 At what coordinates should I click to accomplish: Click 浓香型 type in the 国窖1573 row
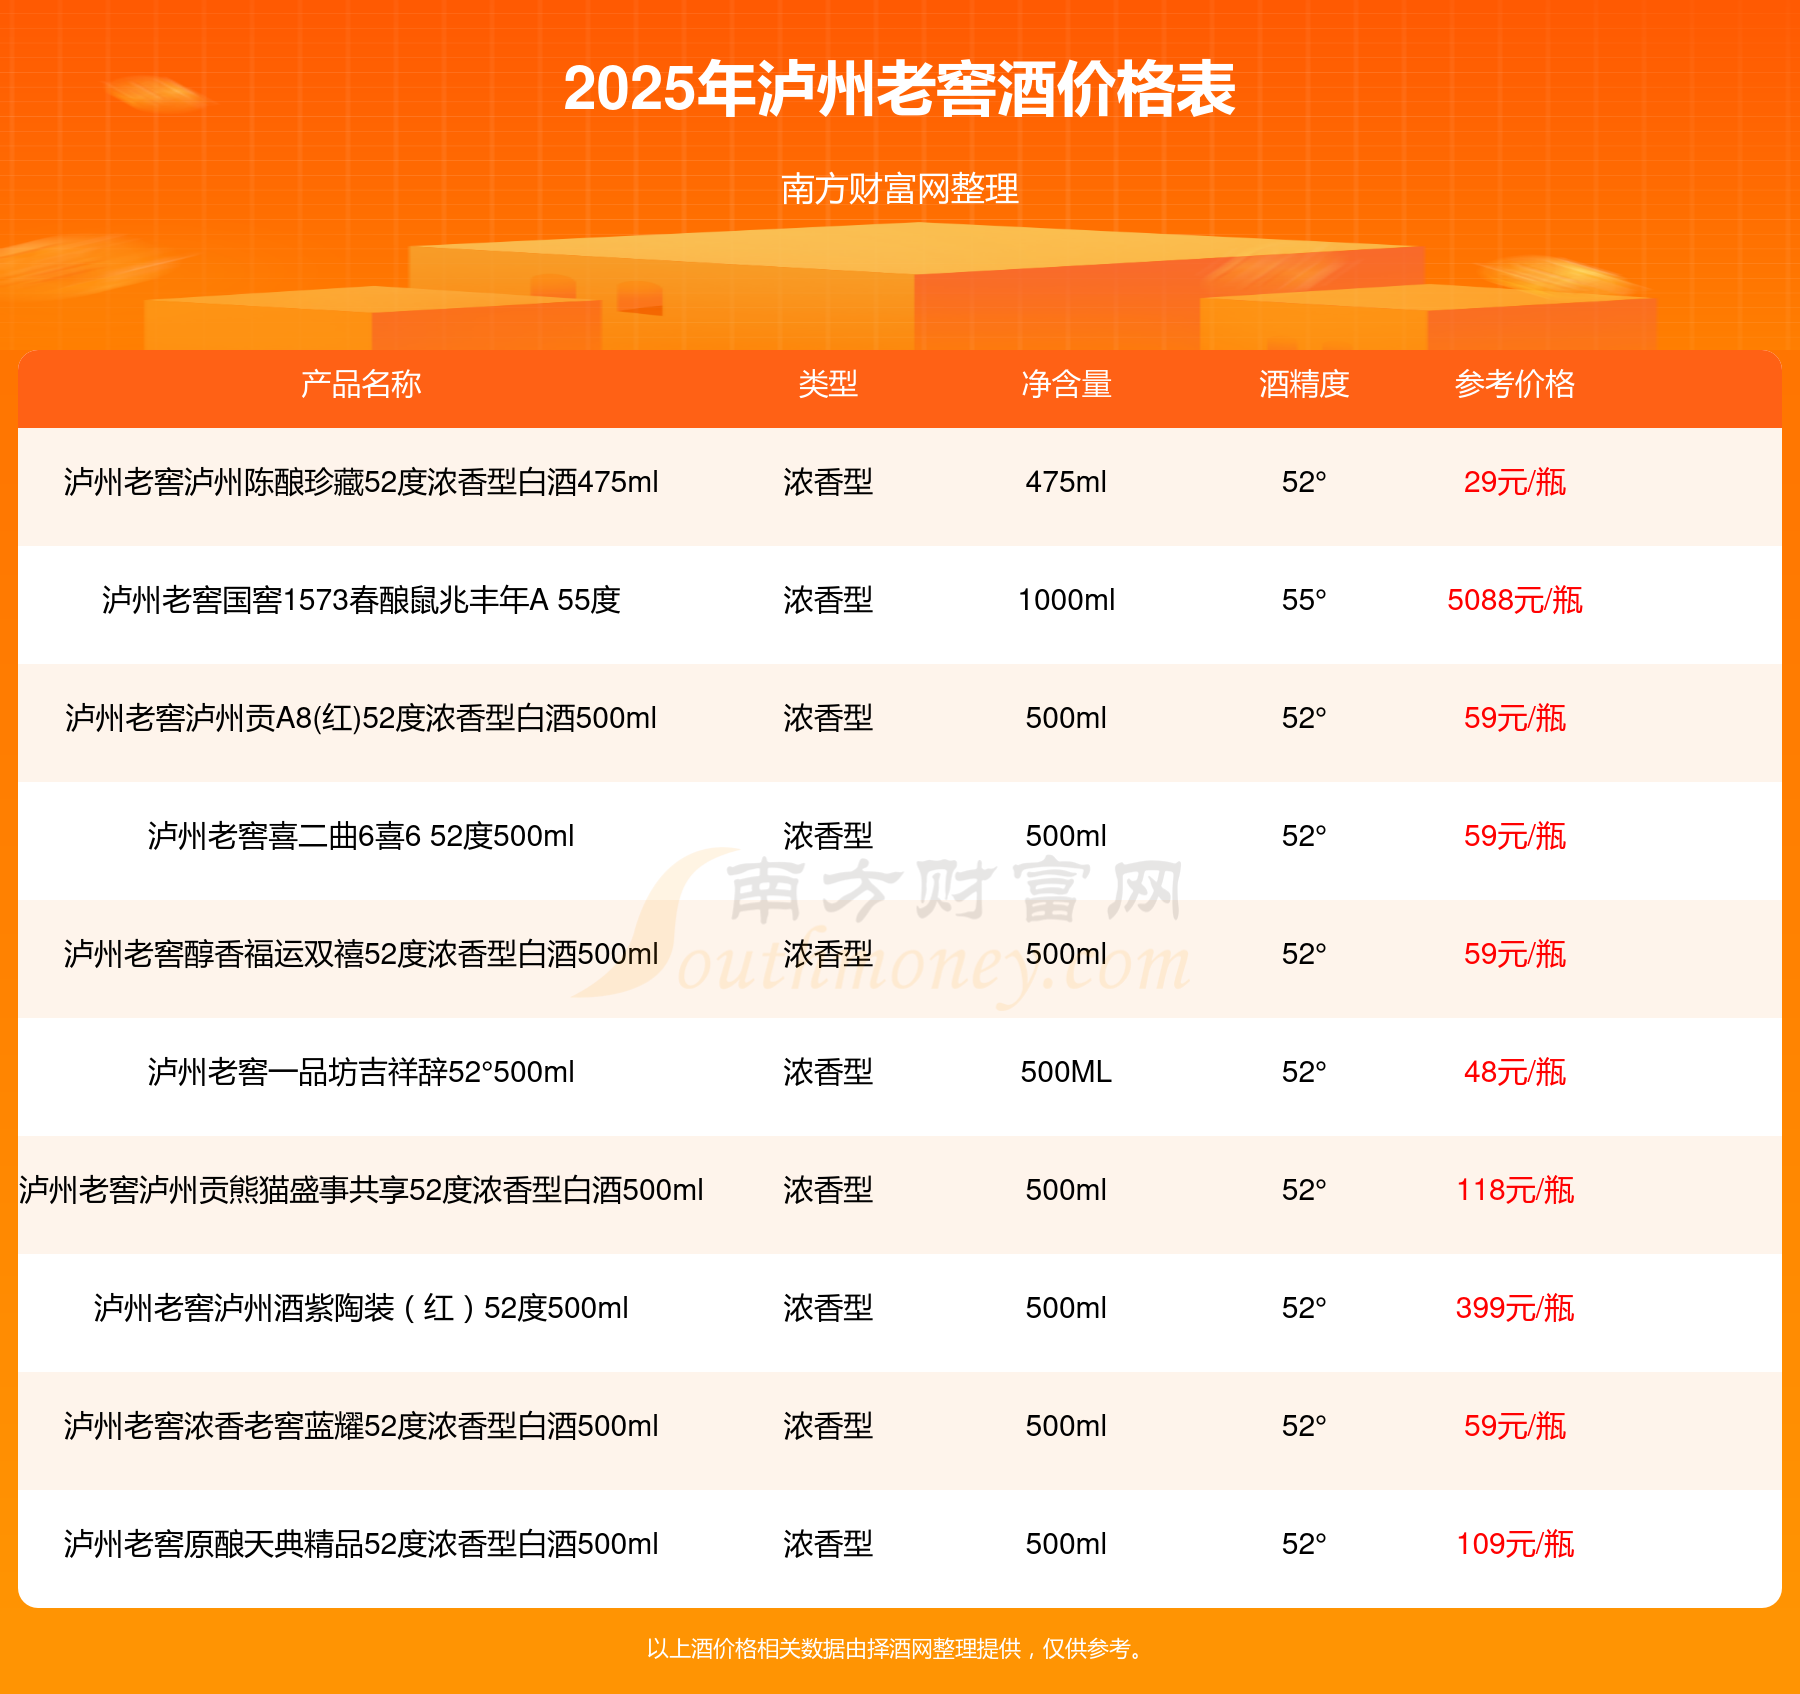pyautogui.click(x=828, y=600)
